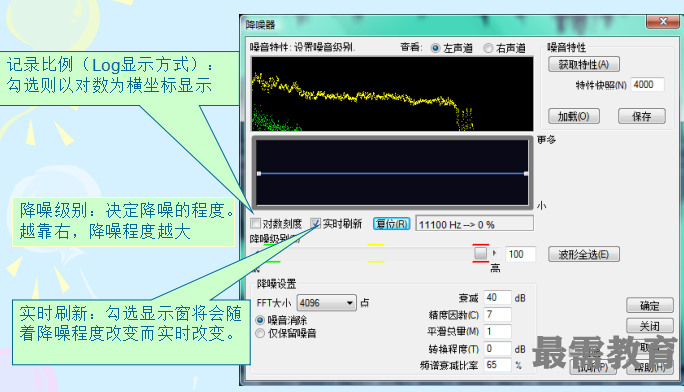Edit the 特性快照 field showing 4000
The height and width of the screenshot is (392, 684).
pyautogui.click(x=647, y=85)
